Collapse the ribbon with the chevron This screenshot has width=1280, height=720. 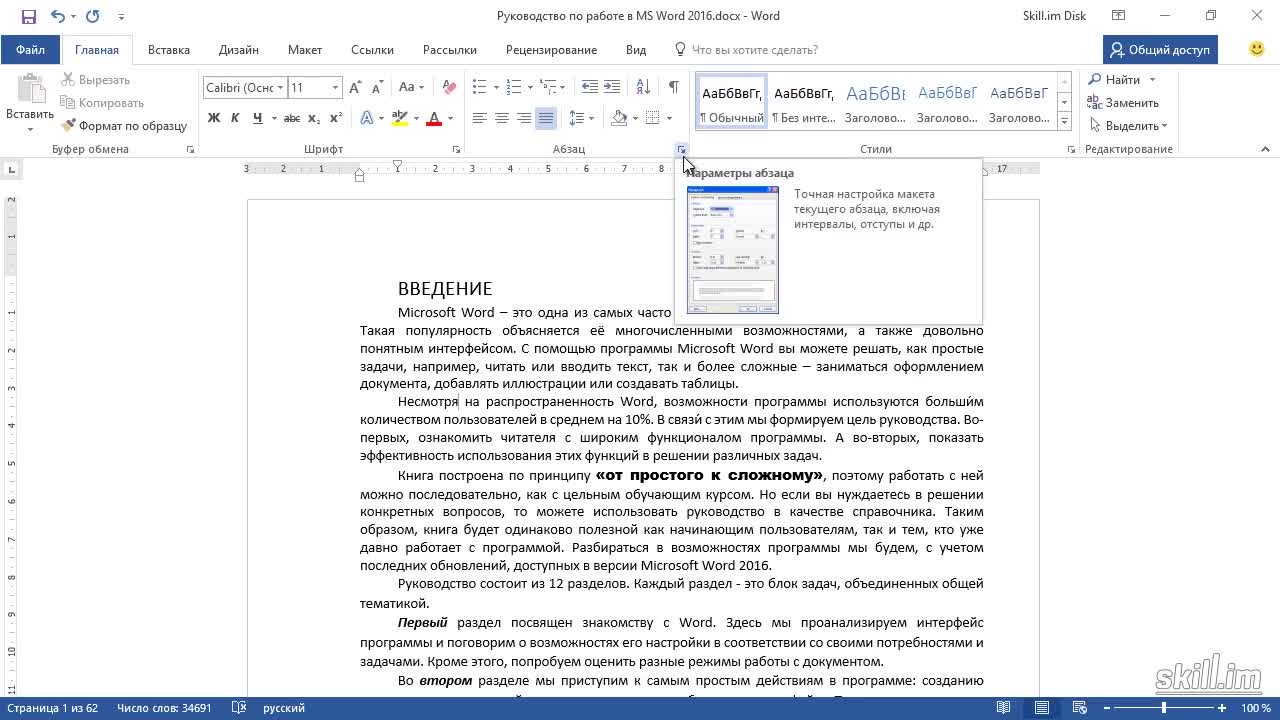(1265, 150)
